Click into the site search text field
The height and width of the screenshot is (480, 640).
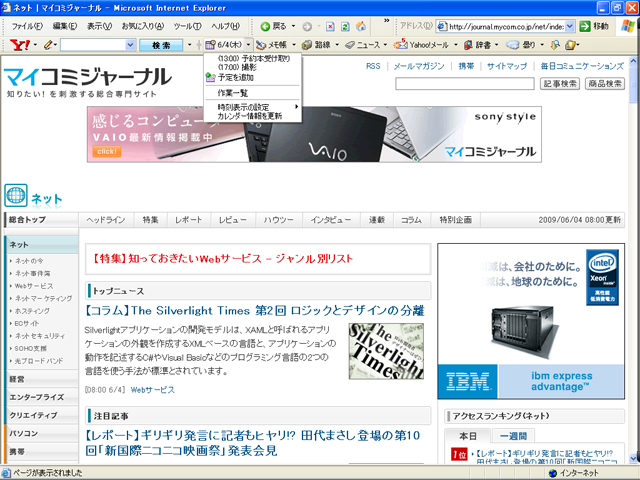(x=465, y=84)
